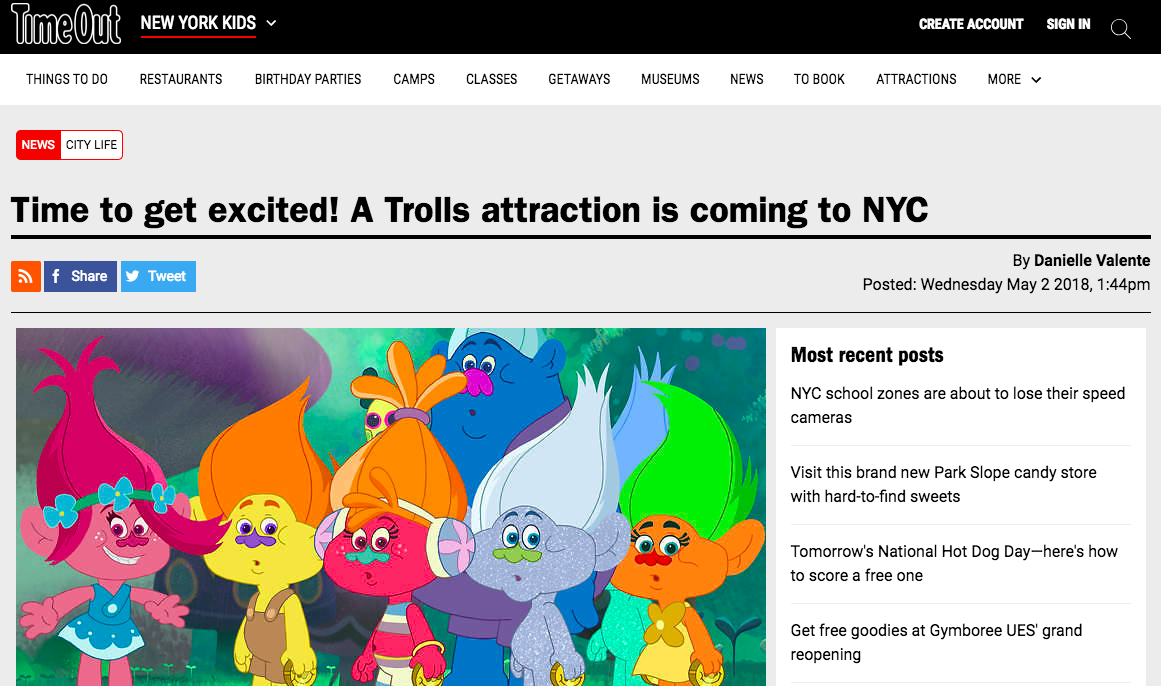
Task: Click the red News tag
Action: pos(38,145)
